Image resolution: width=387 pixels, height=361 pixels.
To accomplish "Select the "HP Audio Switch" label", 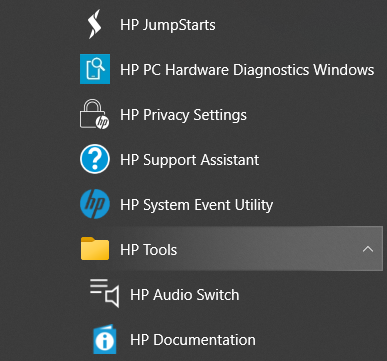I will pos(184,295).
